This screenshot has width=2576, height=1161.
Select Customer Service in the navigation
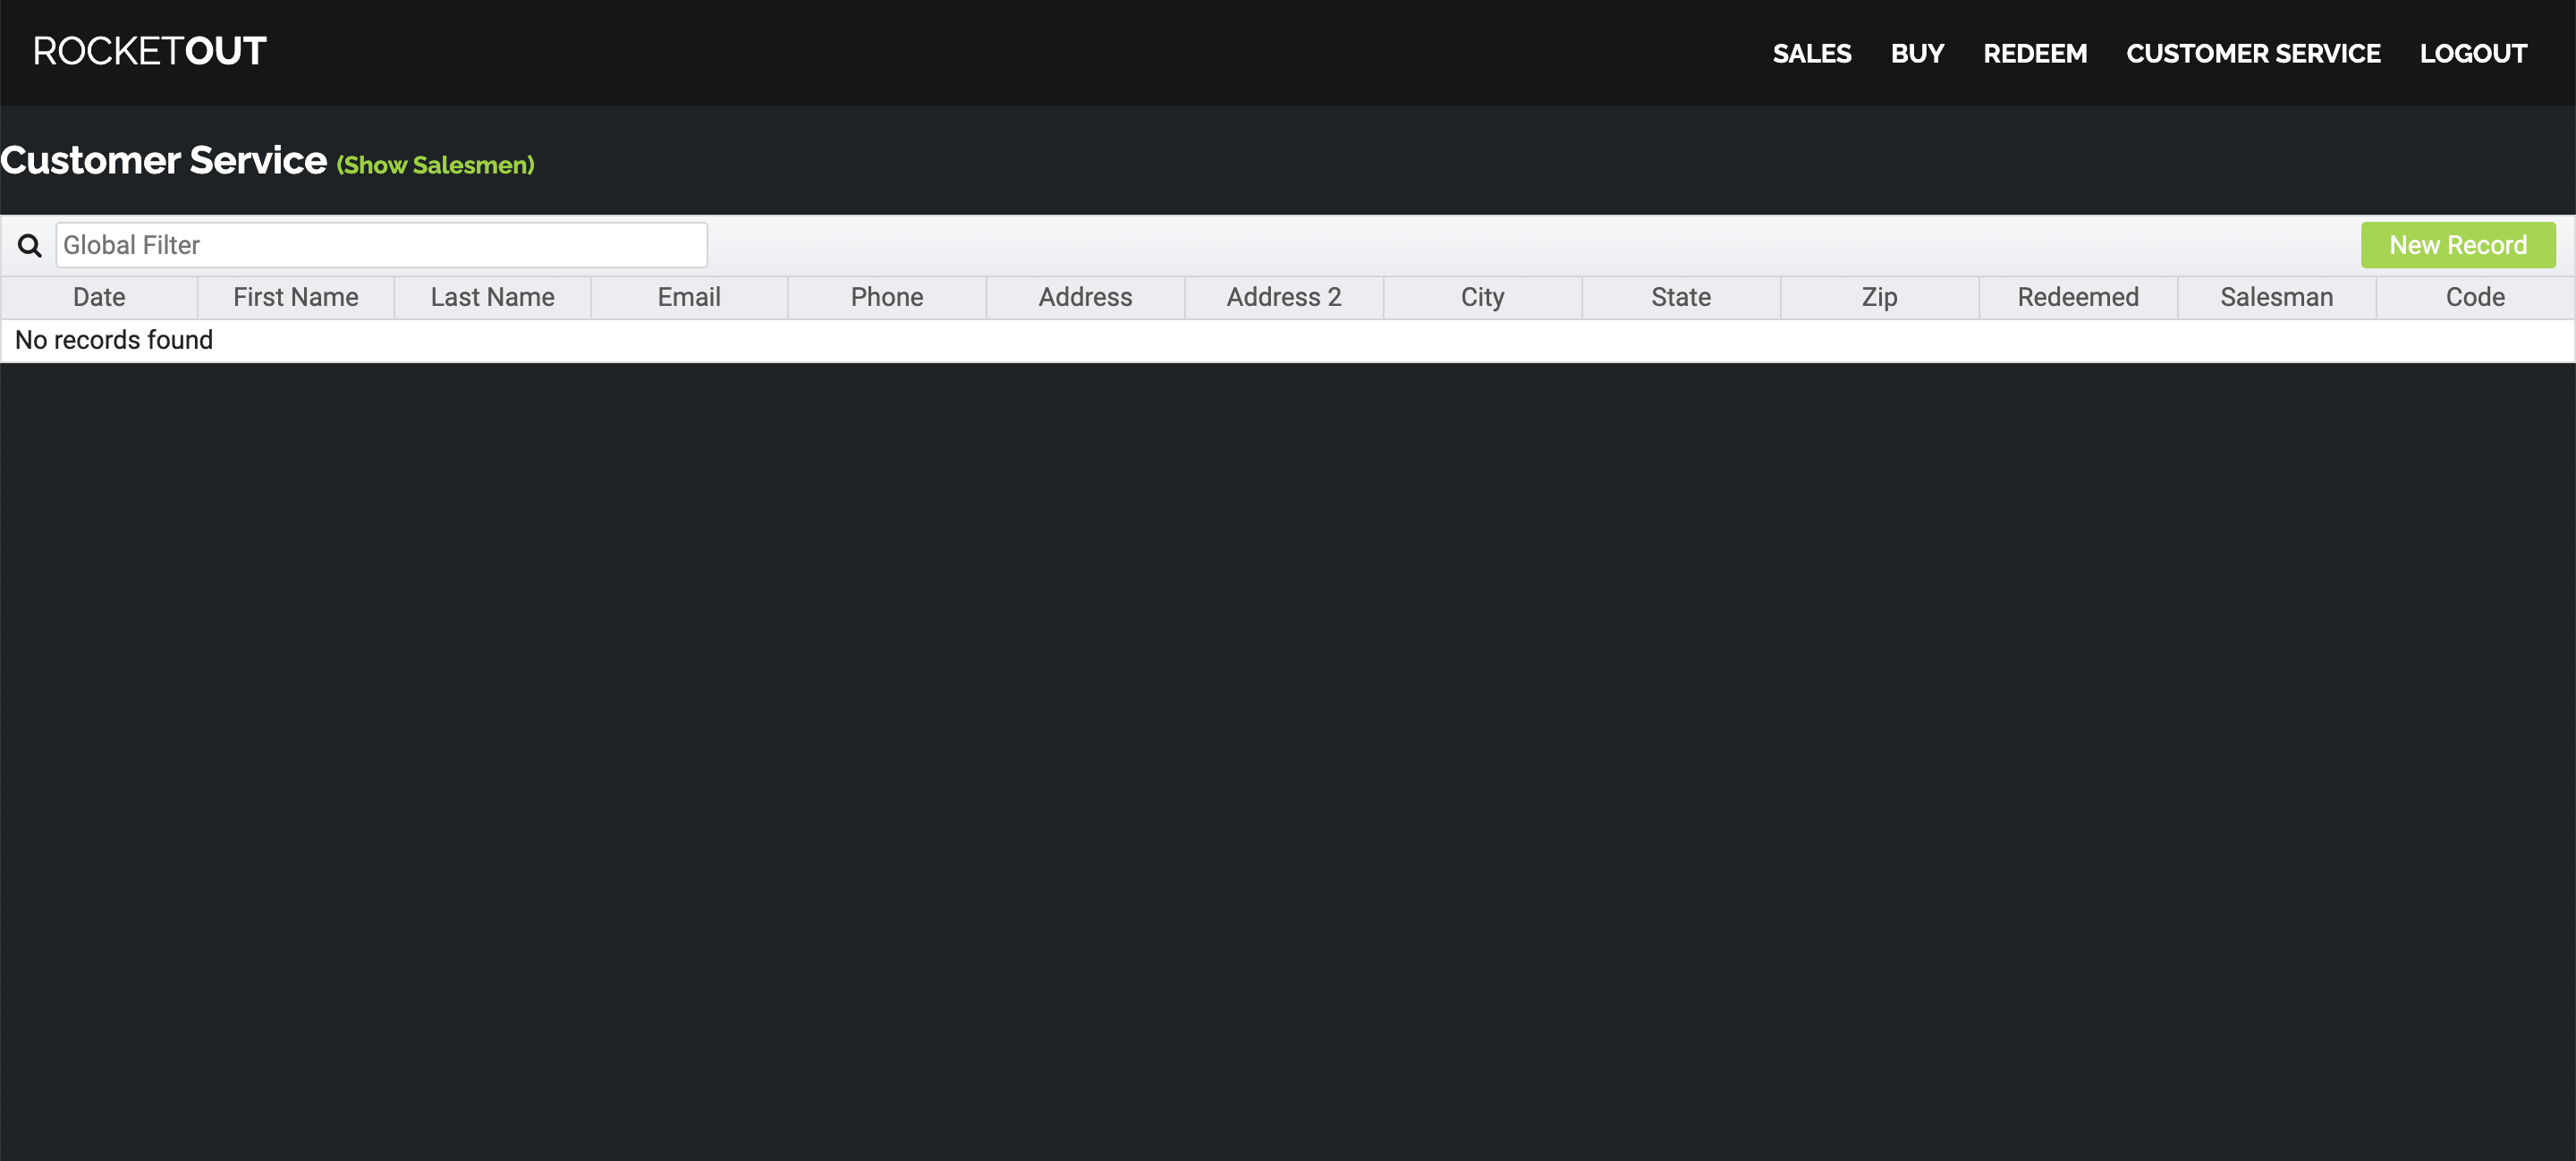coord(2252,53)
